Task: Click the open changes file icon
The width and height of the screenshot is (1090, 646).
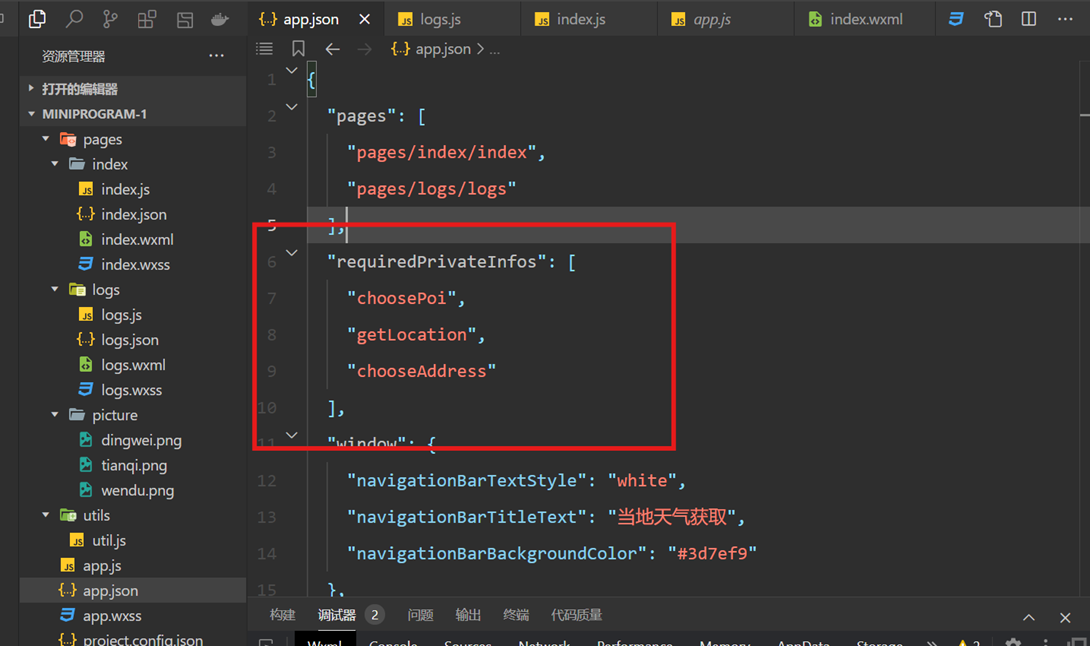Action: (993, 19)
